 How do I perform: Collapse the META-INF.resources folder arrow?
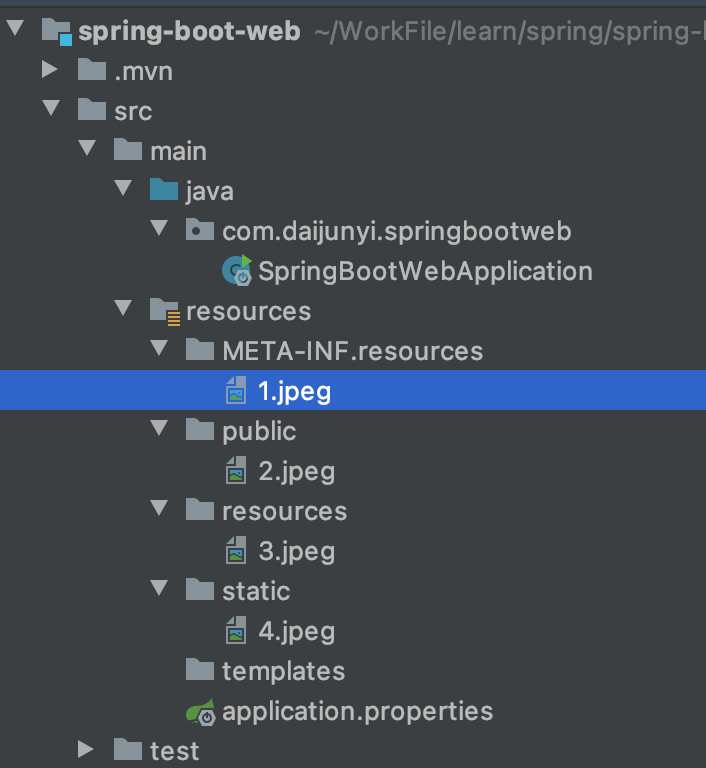point(159,350)
